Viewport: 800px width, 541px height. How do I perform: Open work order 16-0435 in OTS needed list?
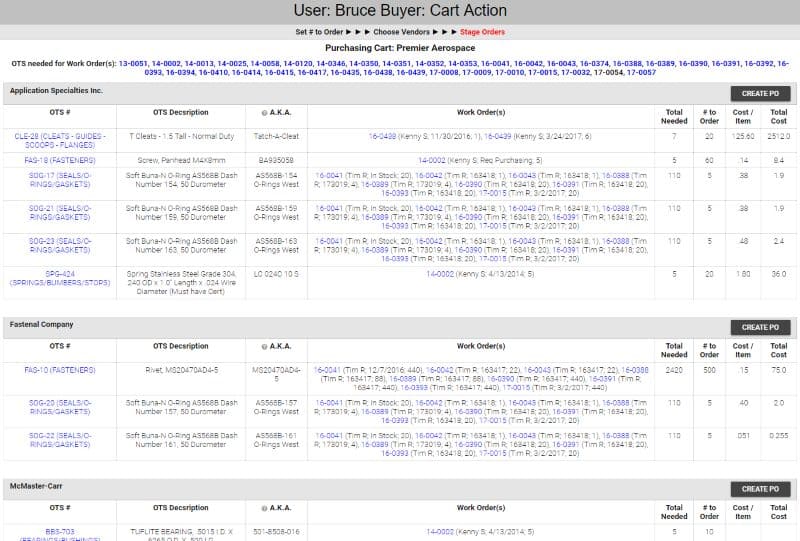(345, 72)
